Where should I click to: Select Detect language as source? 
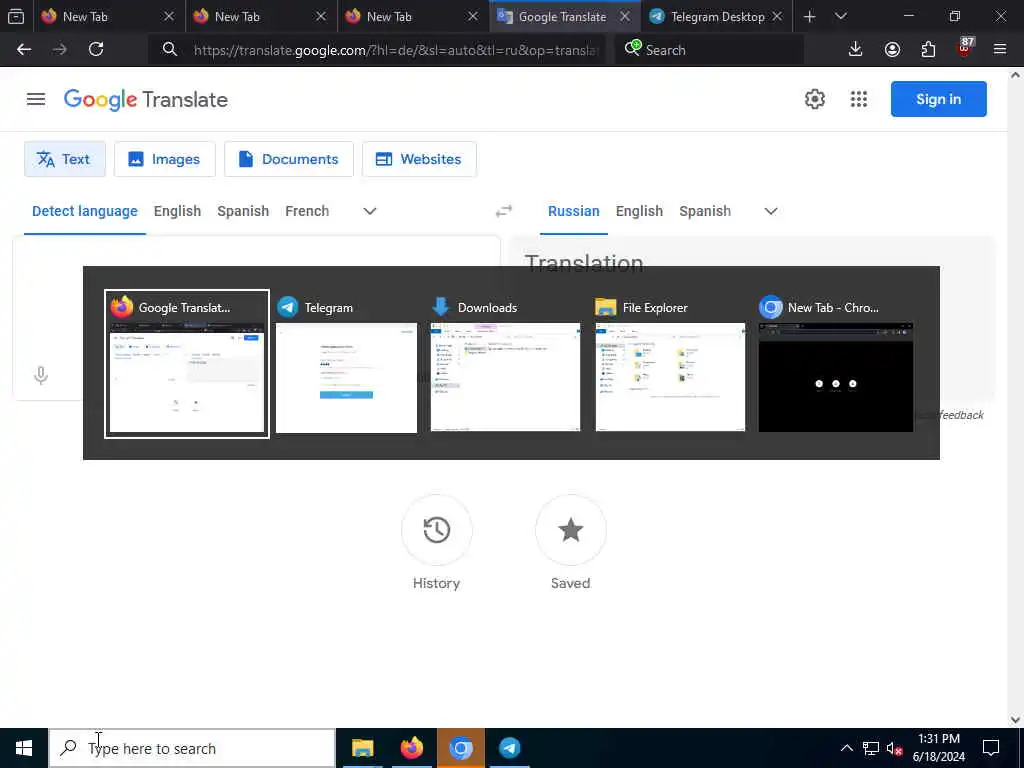coord(85,211)
